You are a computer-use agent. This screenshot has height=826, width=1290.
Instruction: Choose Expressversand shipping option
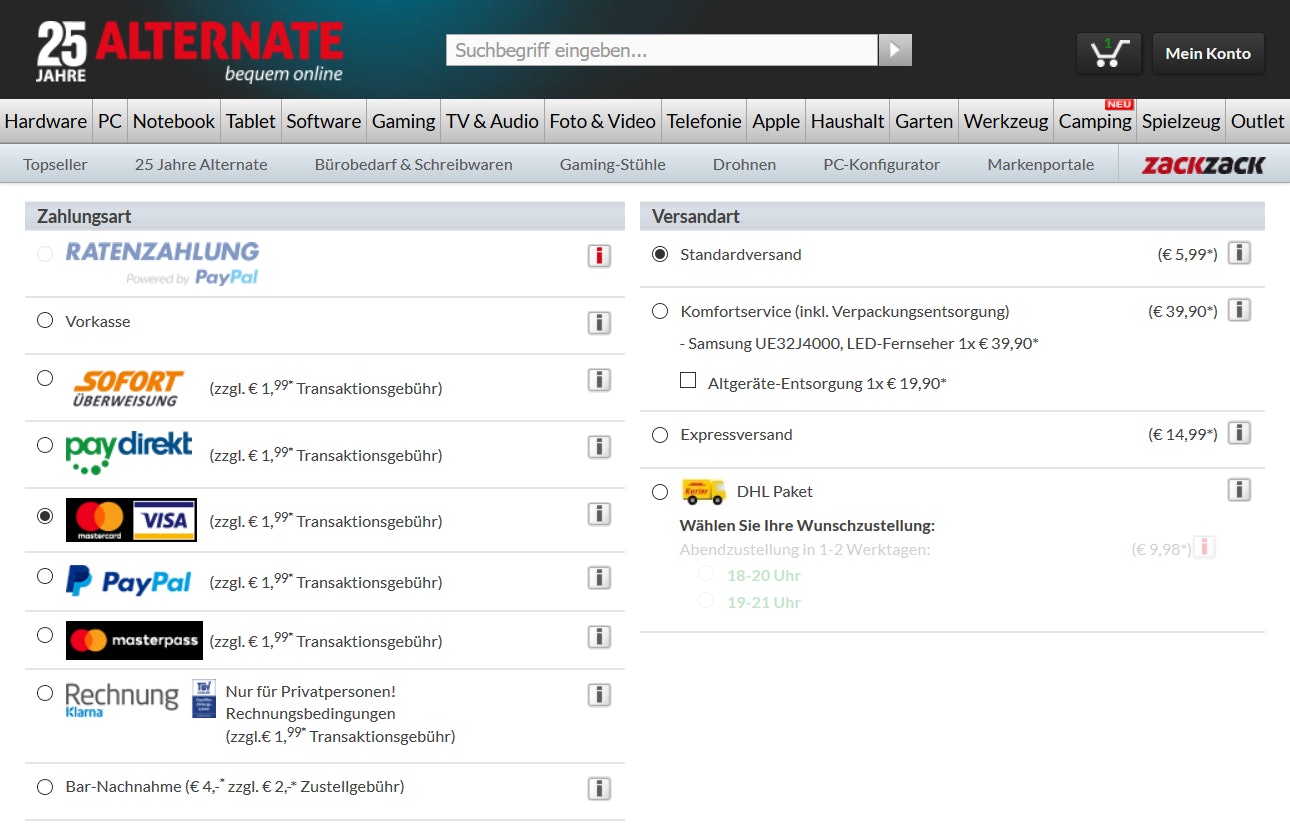click(660, 435)
